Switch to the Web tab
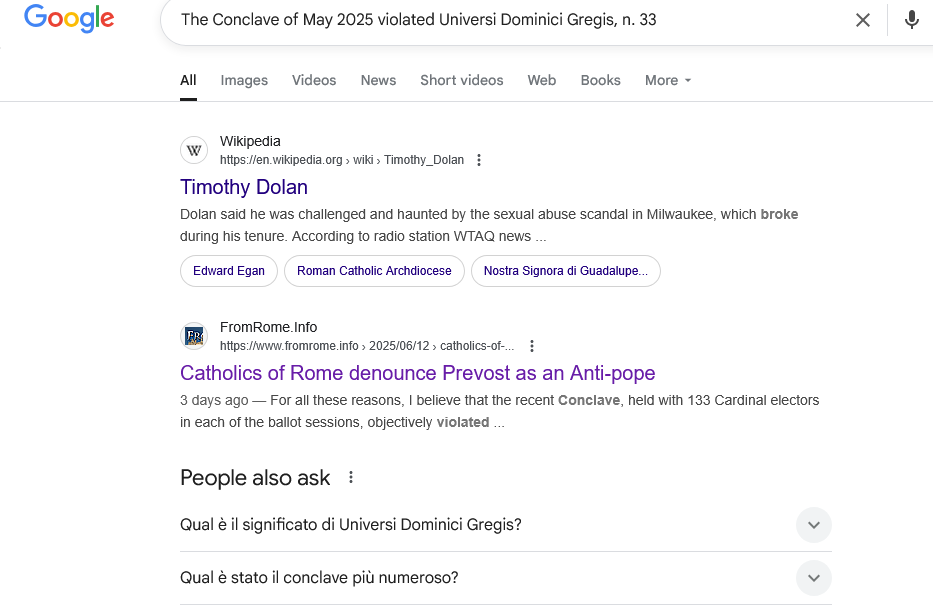The width and height of the screenshot is (933, 608). 541,80
